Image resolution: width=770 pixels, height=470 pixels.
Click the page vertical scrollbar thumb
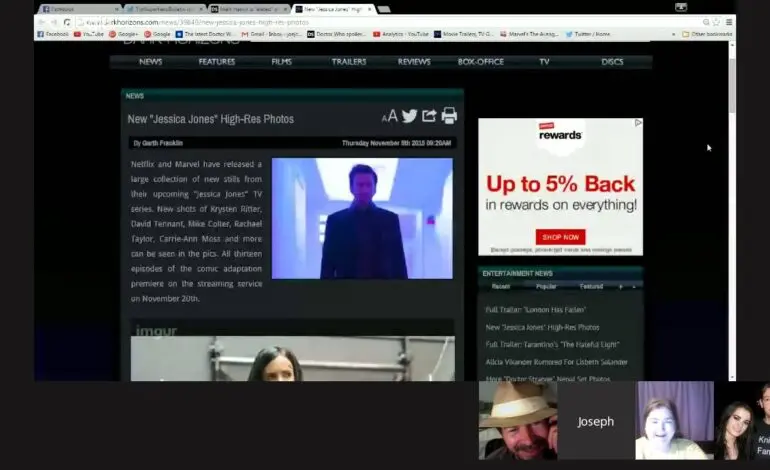click(x=732, y=86)
